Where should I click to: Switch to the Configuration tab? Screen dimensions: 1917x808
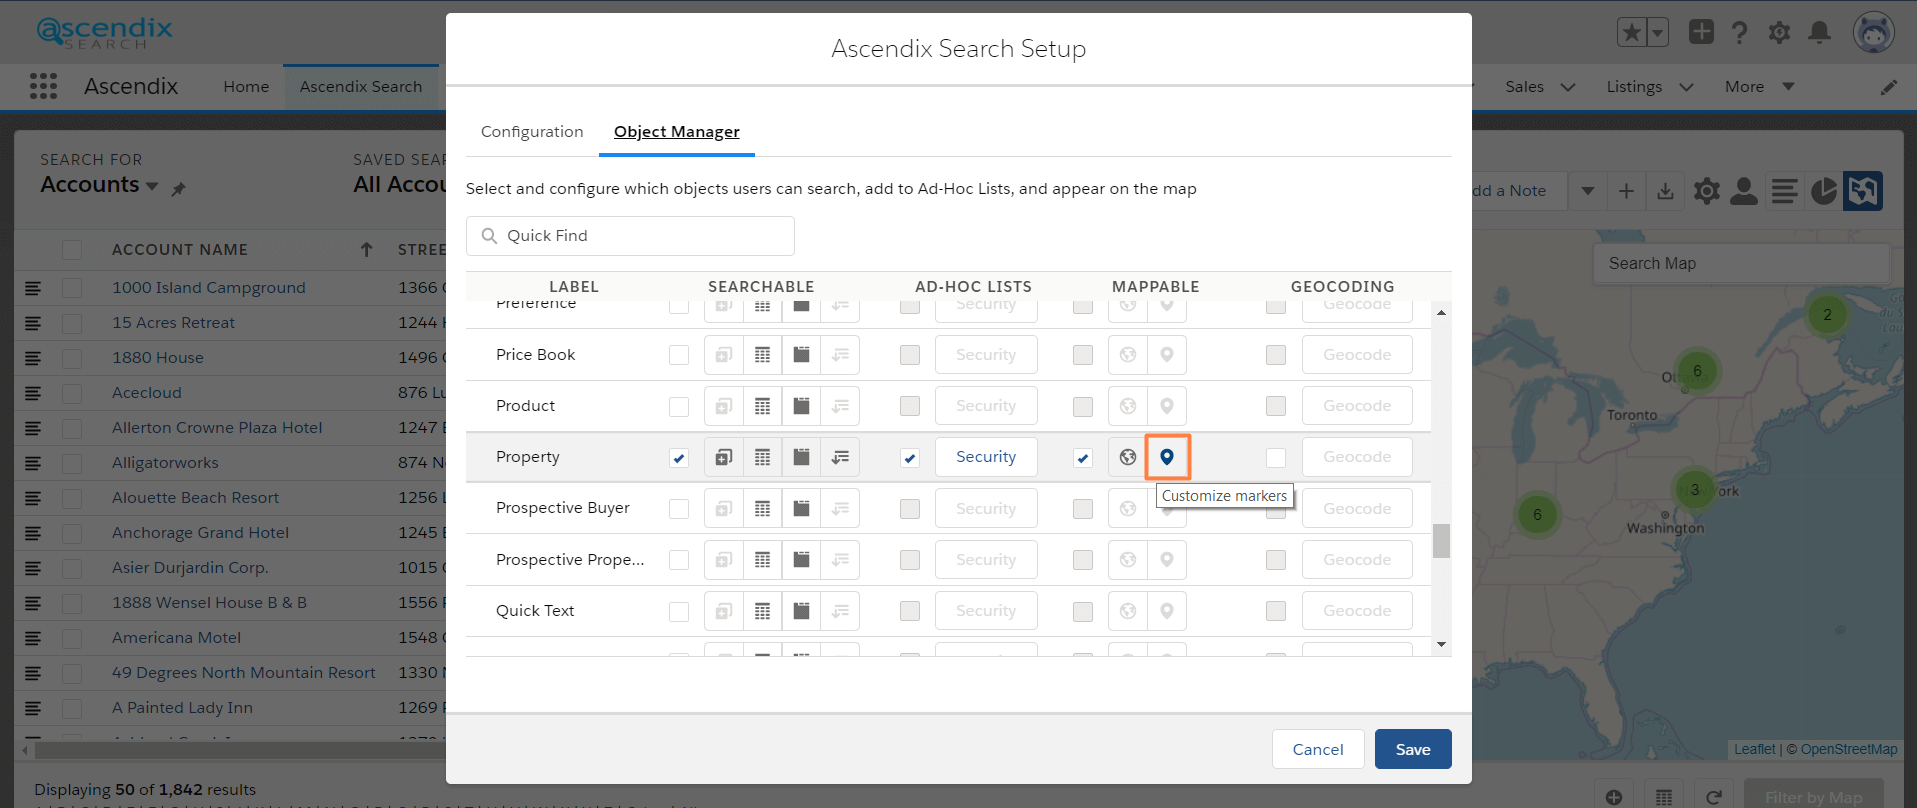[x=532, y=132]
